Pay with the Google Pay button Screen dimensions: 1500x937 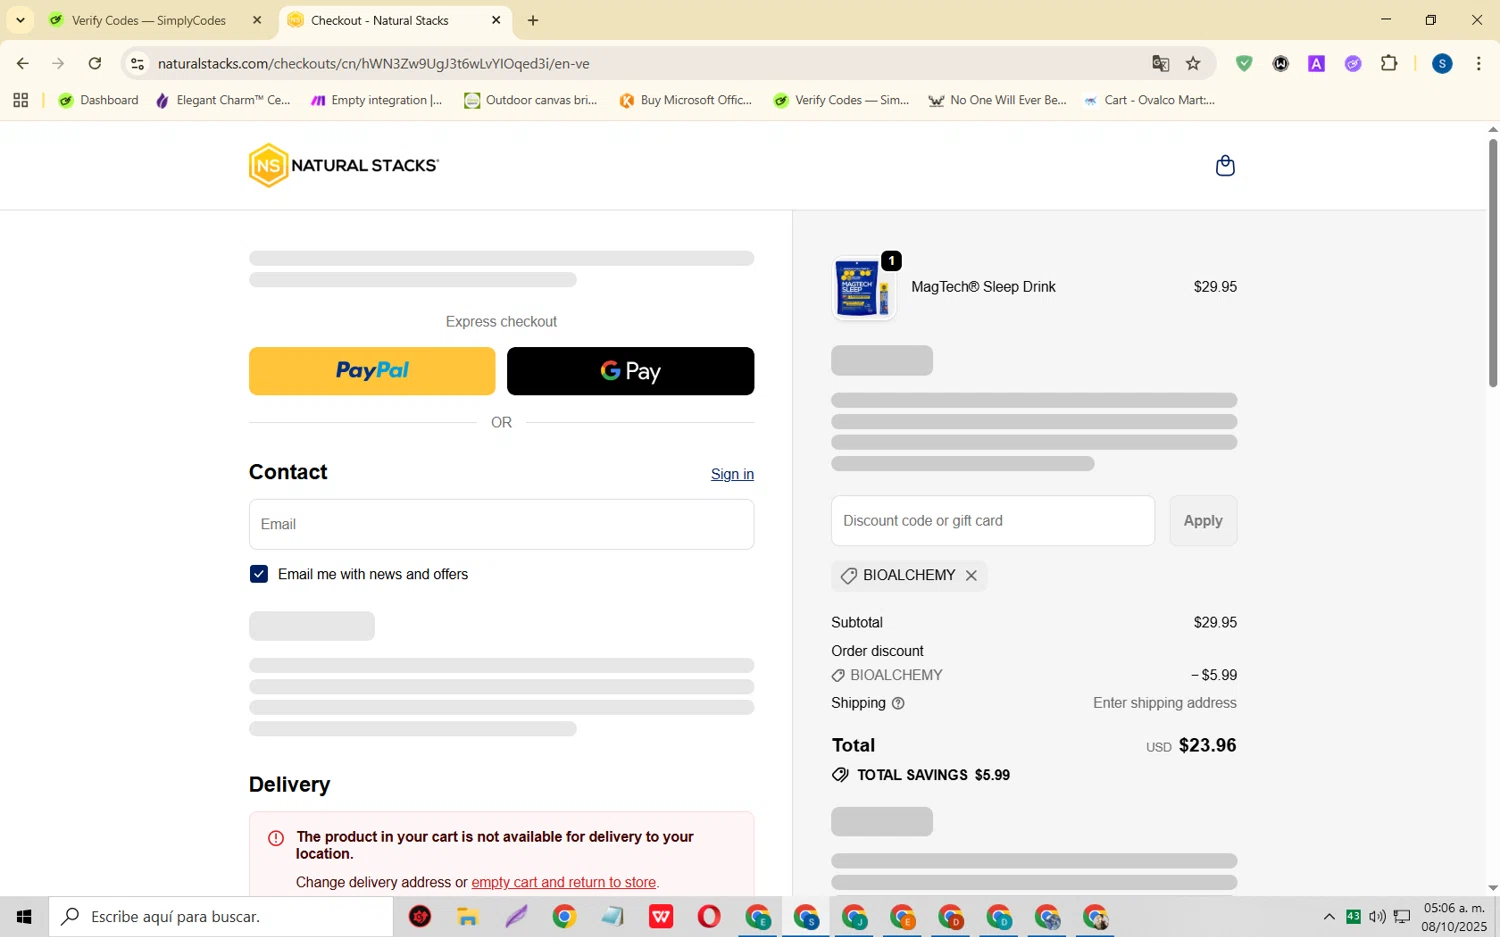(630, 371)
